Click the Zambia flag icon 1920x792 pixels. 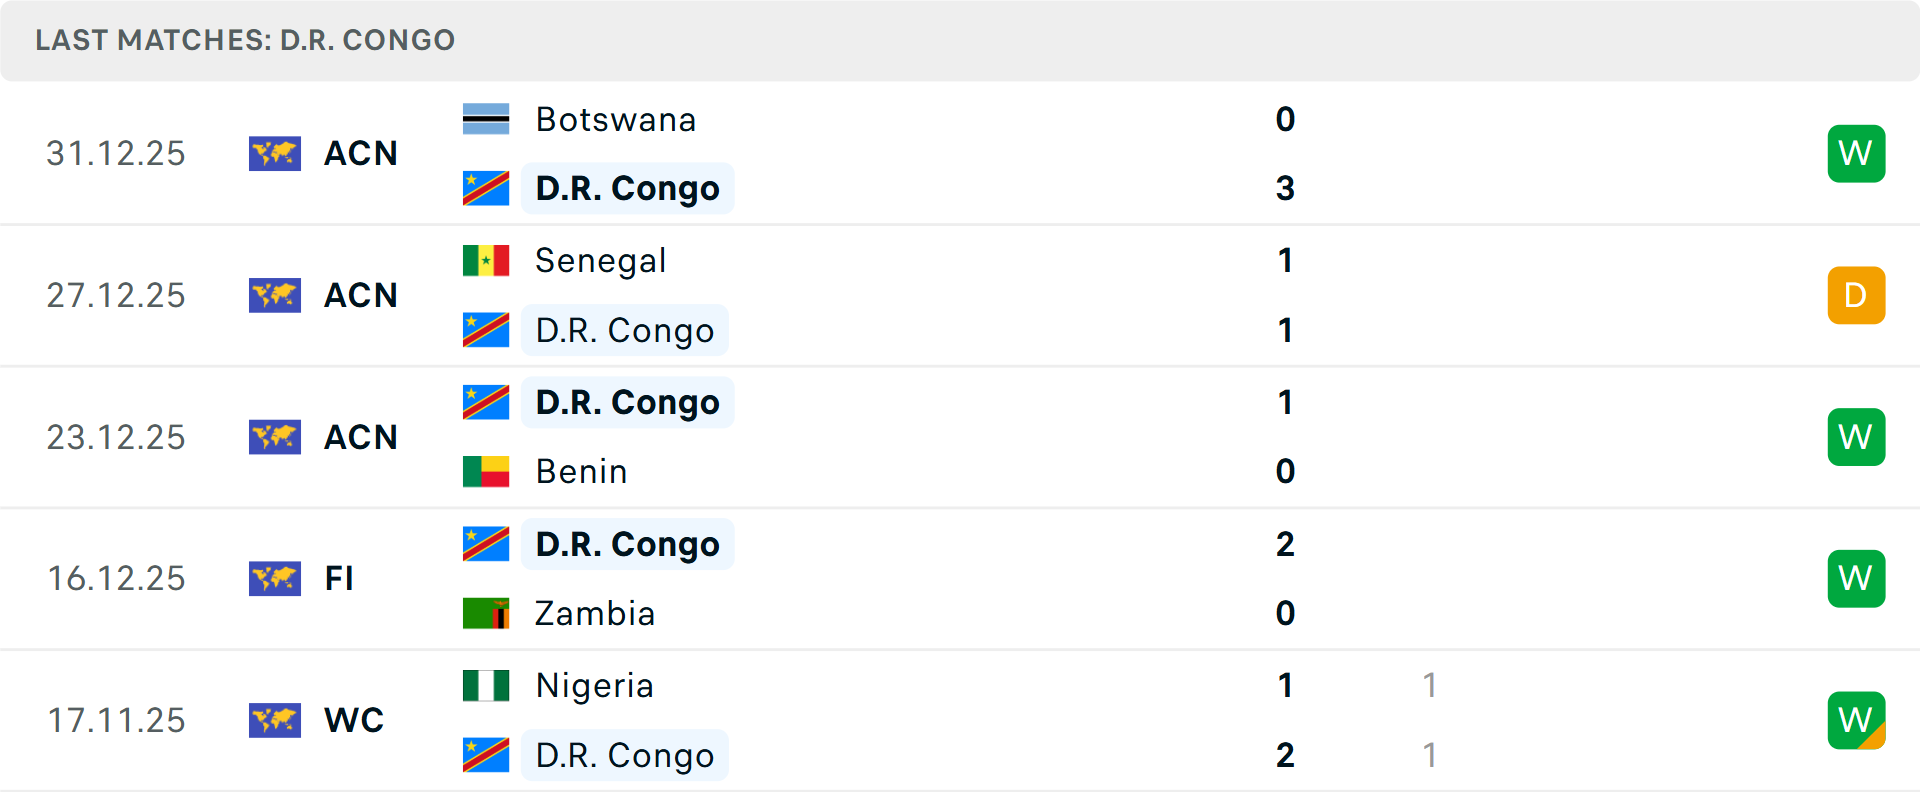tap(486, 613)
